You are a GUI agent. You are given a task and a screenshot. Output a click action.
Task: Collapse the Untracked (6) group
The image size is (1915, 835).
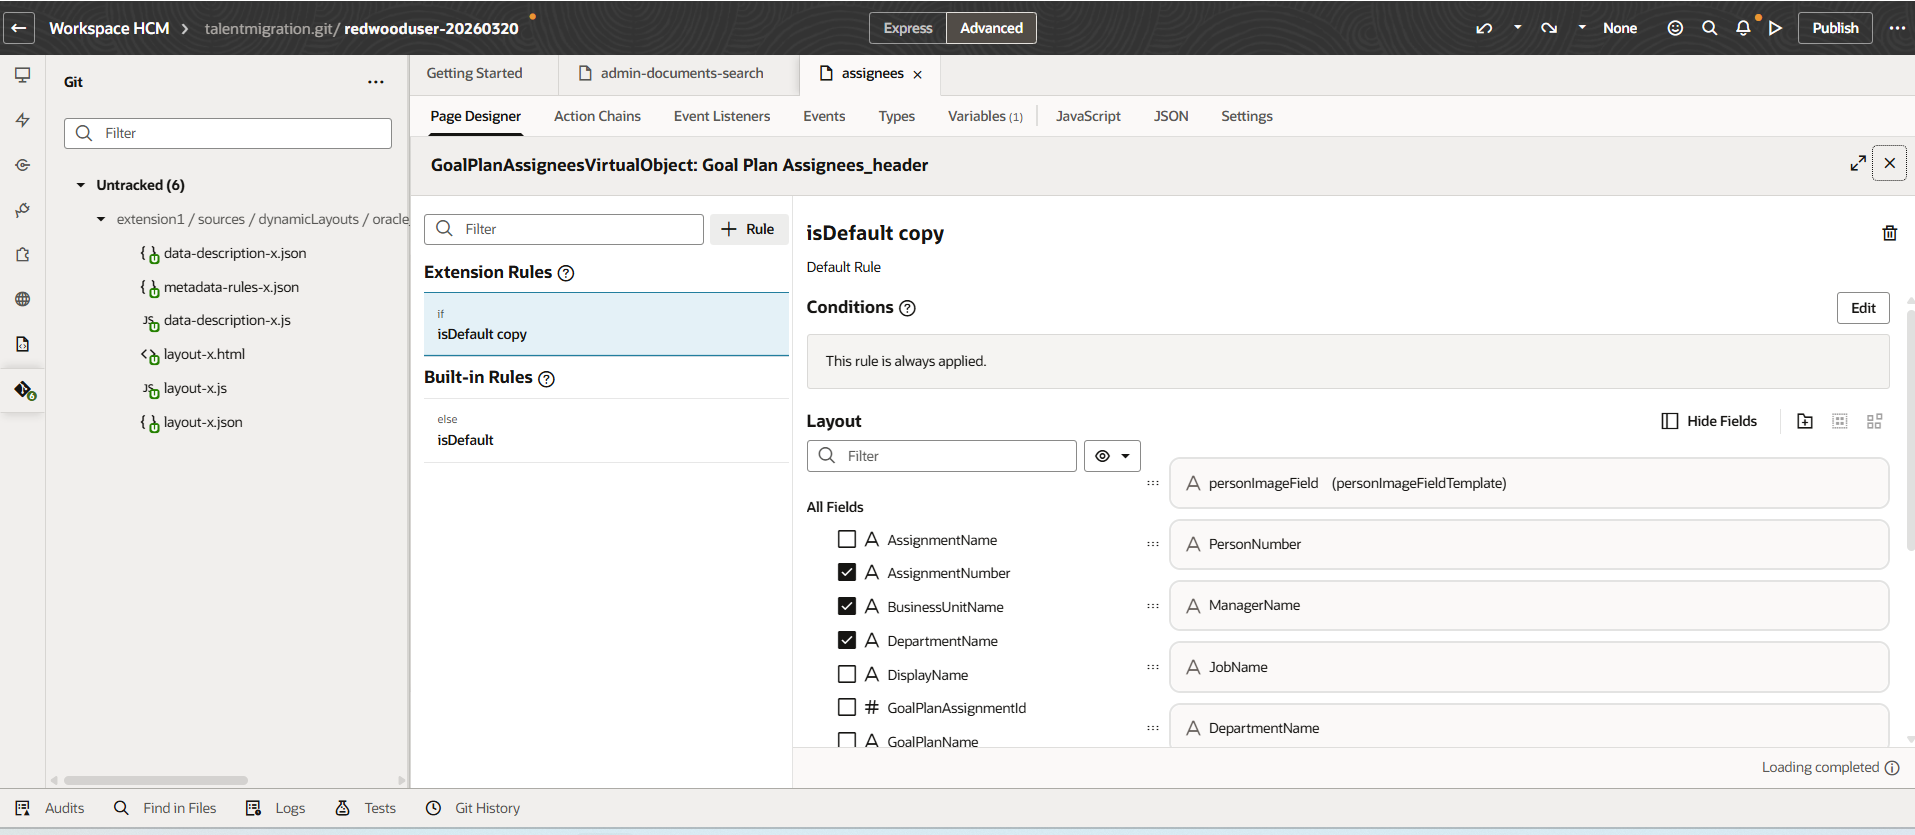[x=81, y=185]
